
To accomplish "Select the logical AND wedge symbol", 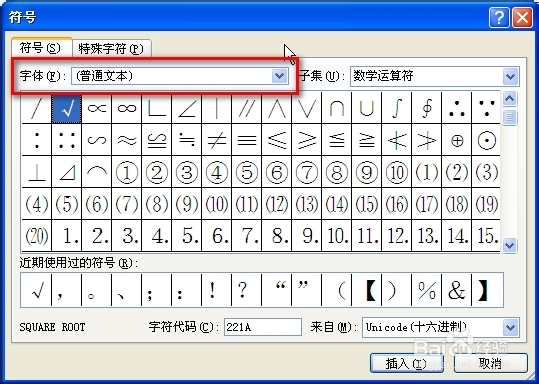I will click(x=276, y=109).
